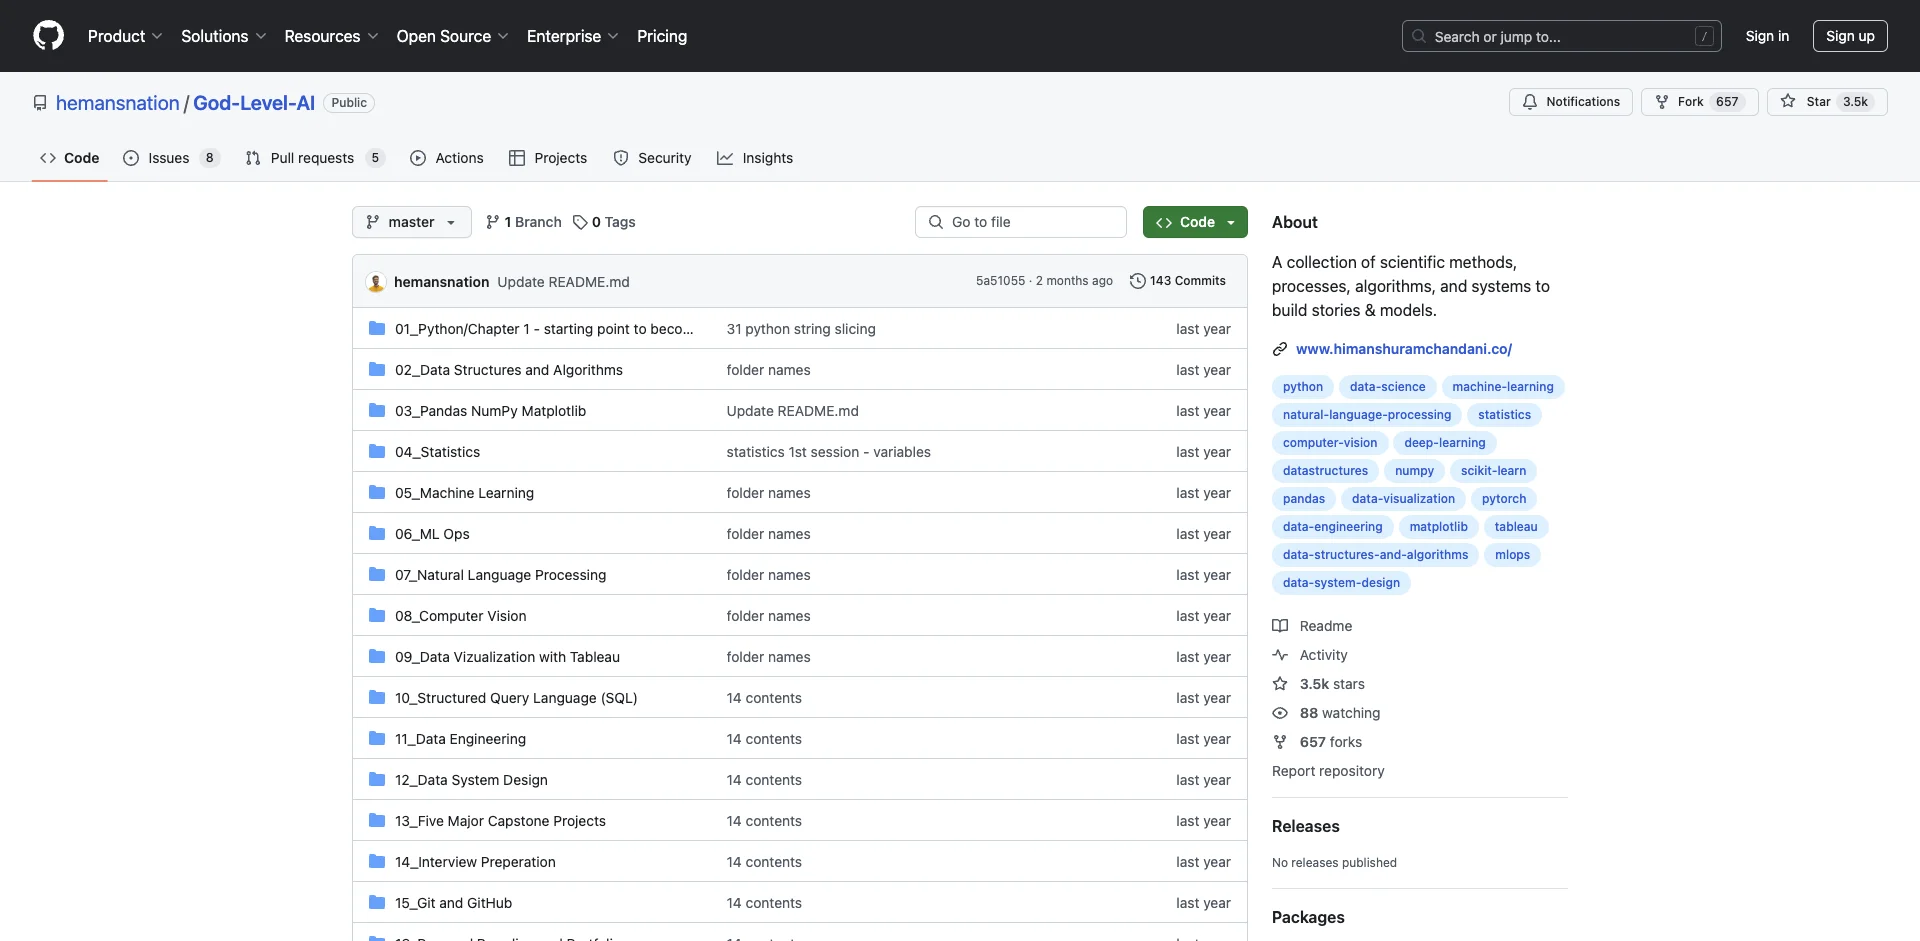Click the Go to file search field
1920x941 pixels.
[1020, 222]
